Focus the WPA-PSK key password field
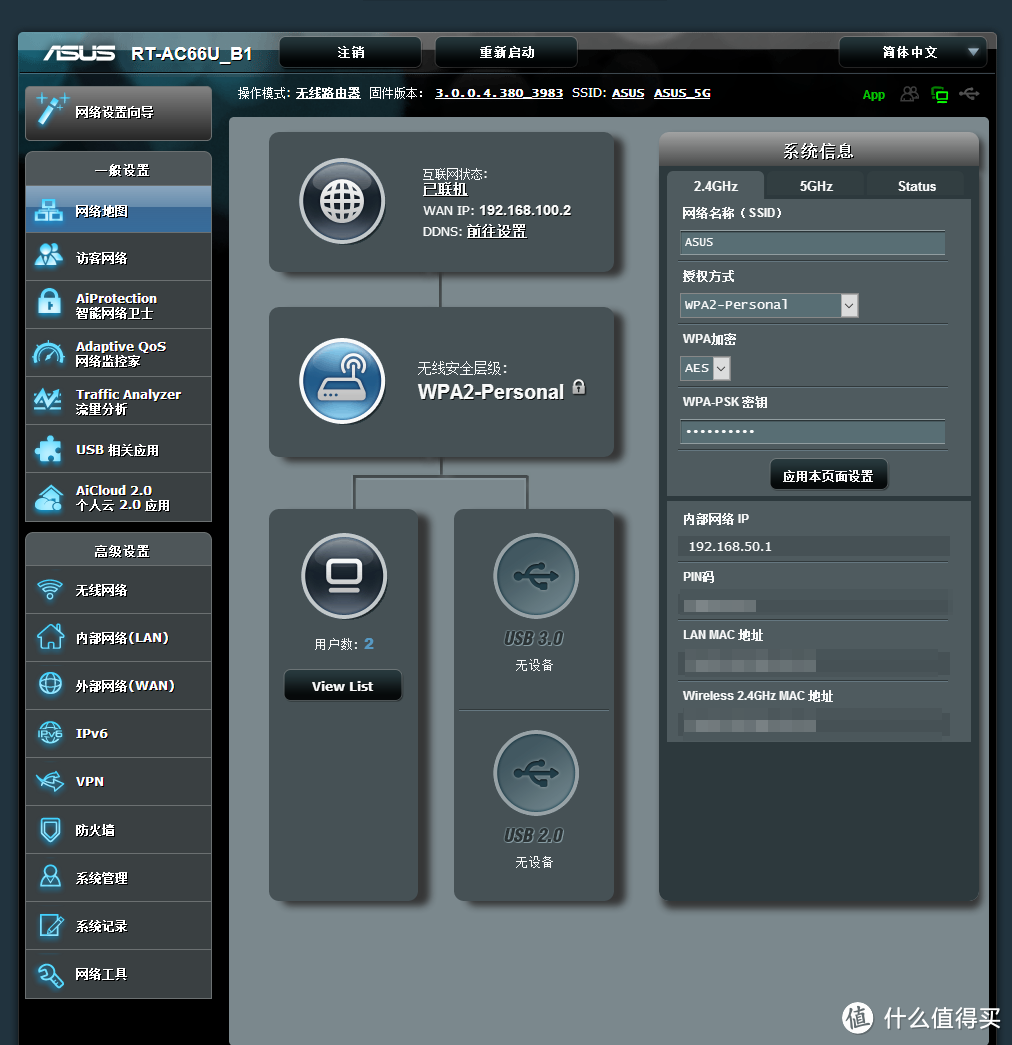Image resolution: width=1012 pixels, height=1045 pixels. coord(812,431)
